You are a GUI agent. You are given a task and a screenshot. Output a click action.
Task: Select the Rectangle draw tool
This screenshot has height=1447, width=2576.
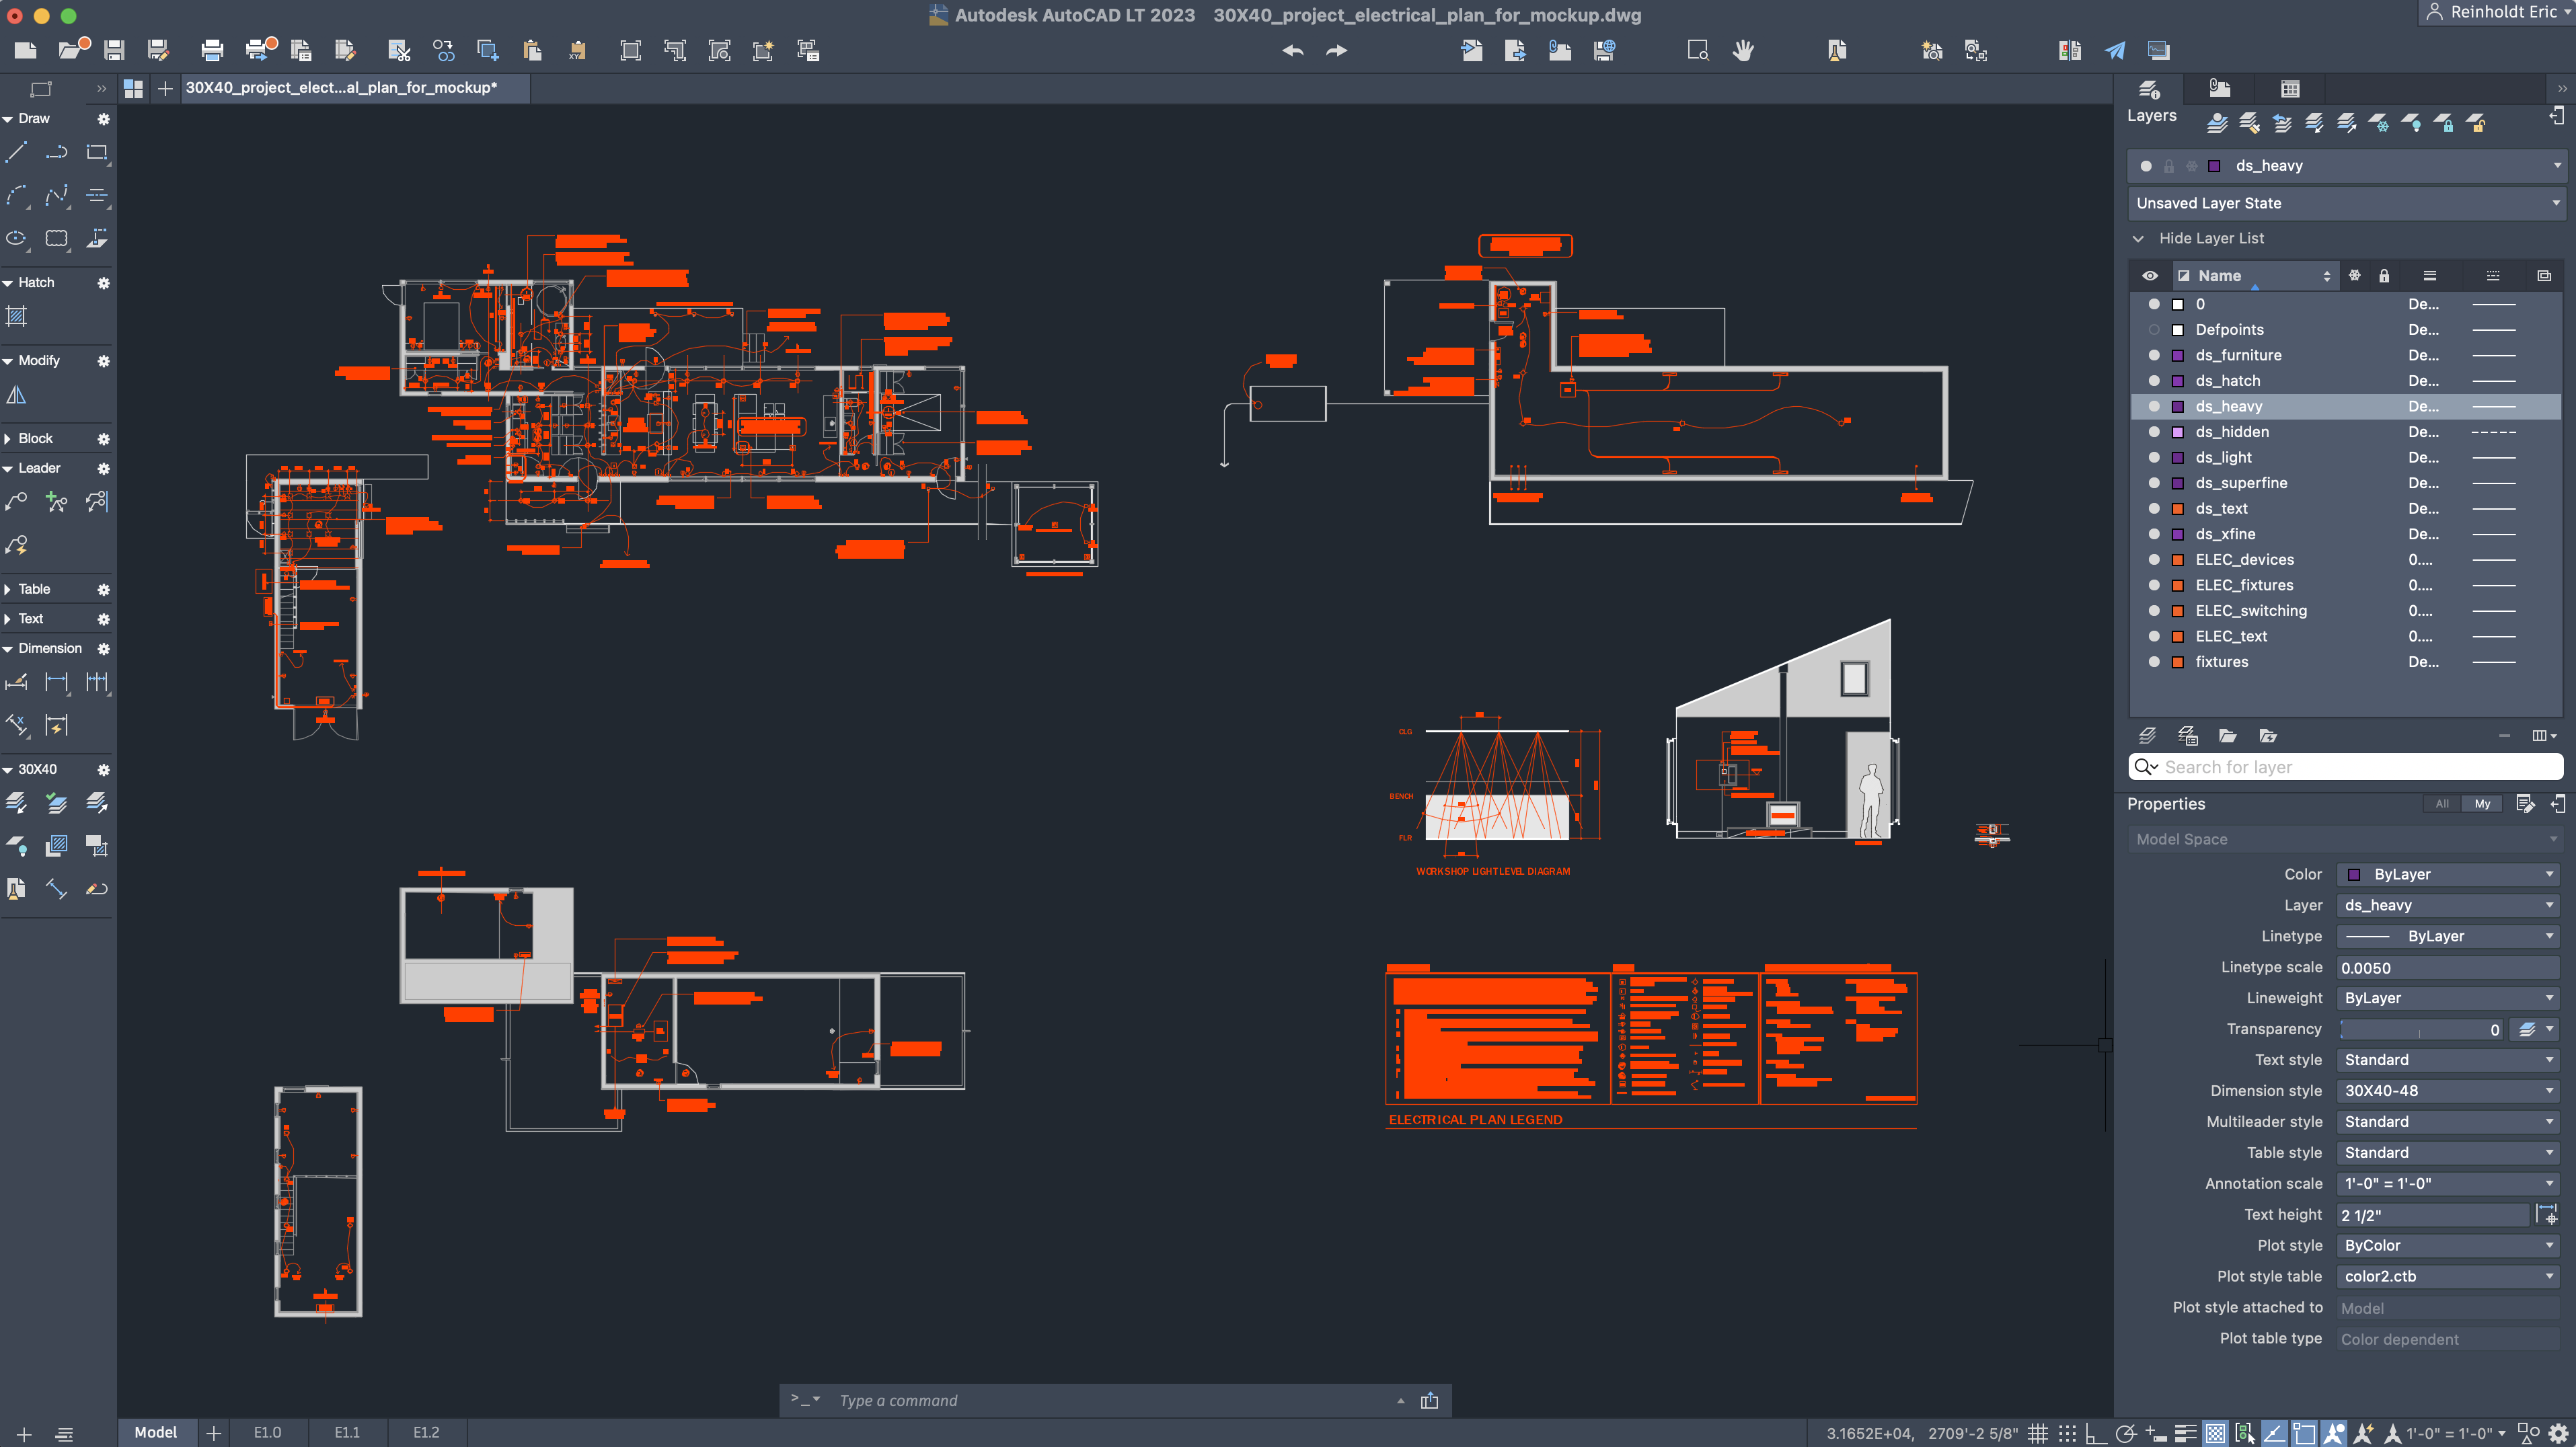pos(97,153)
